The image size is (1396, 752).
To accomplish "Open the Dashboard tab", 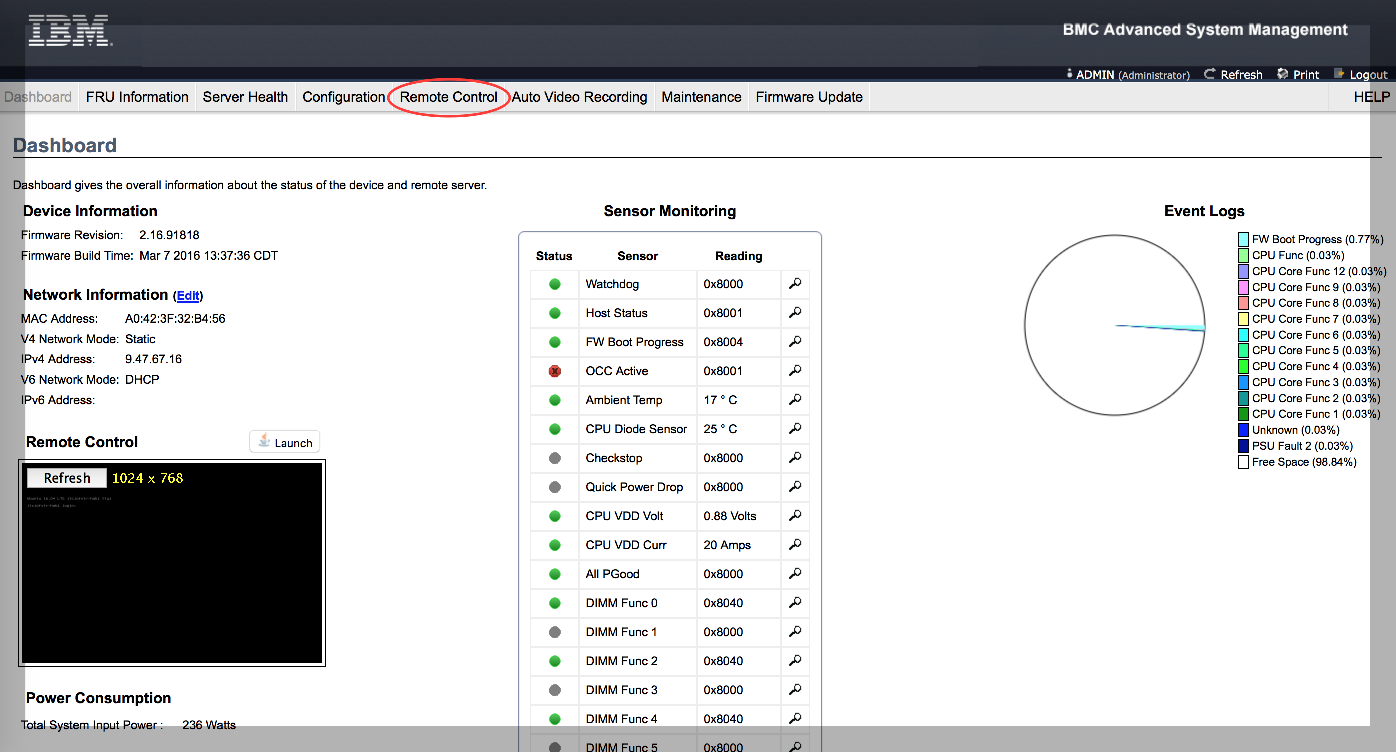I will (38, 97).
